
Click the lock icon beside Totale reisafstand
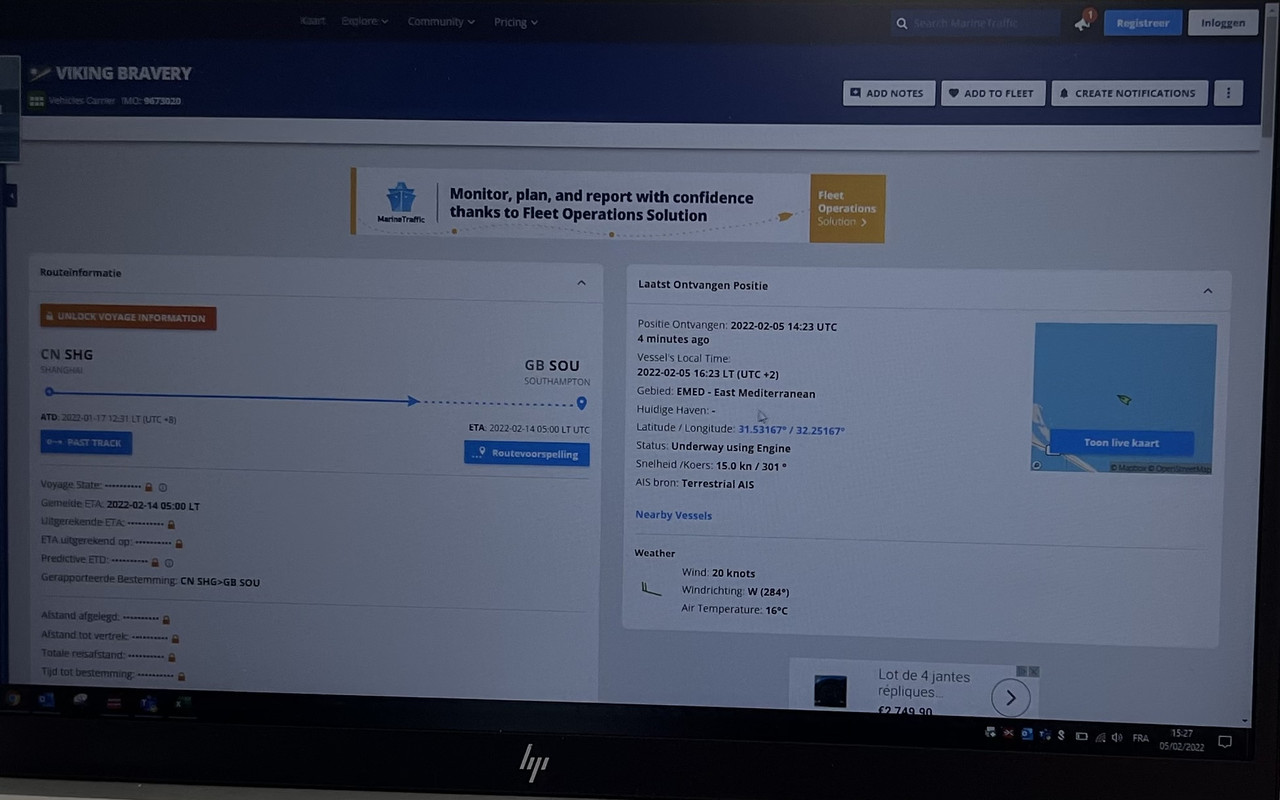click(x=171, y=657)
